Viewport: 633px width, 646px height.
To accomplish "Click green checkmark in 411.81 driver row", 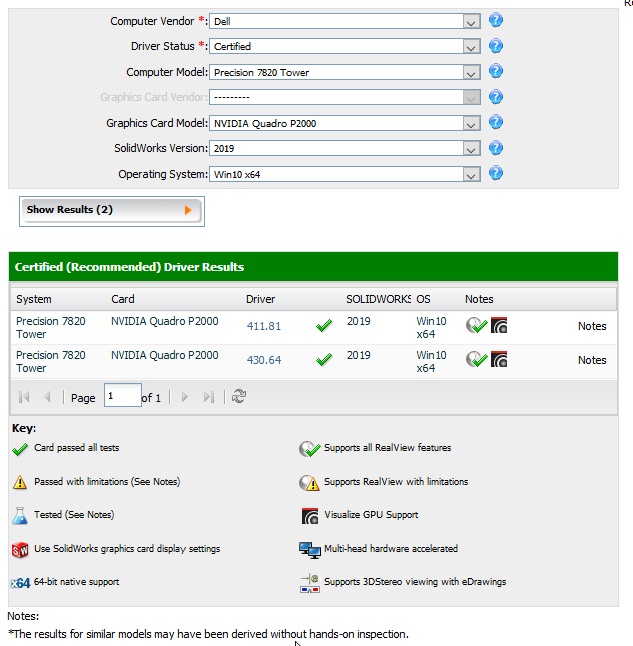I will click(x=324, y=325).
